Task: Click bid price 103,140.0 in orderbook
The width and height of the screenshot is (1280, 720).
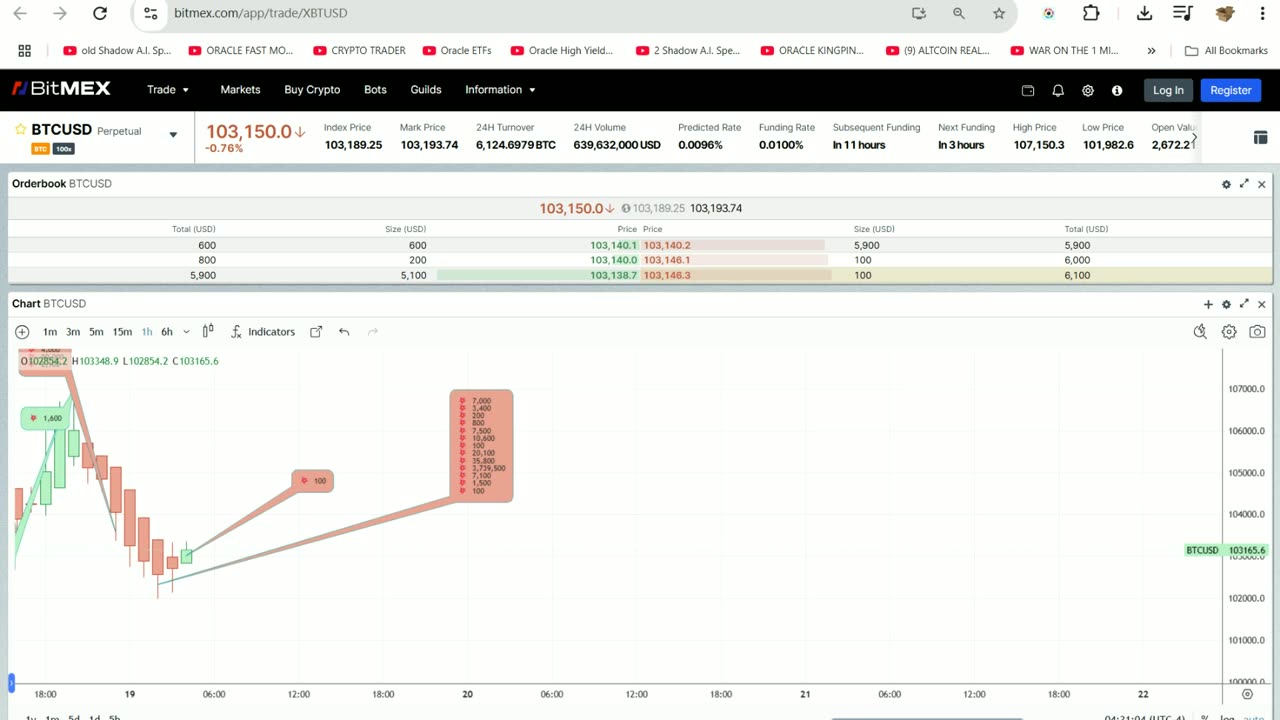Action: click(x=613, y=260)
